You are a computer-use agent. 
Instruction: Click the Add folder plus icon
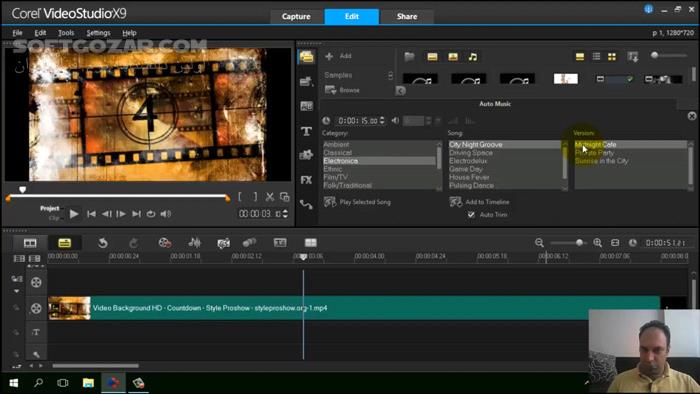point(329,56)
